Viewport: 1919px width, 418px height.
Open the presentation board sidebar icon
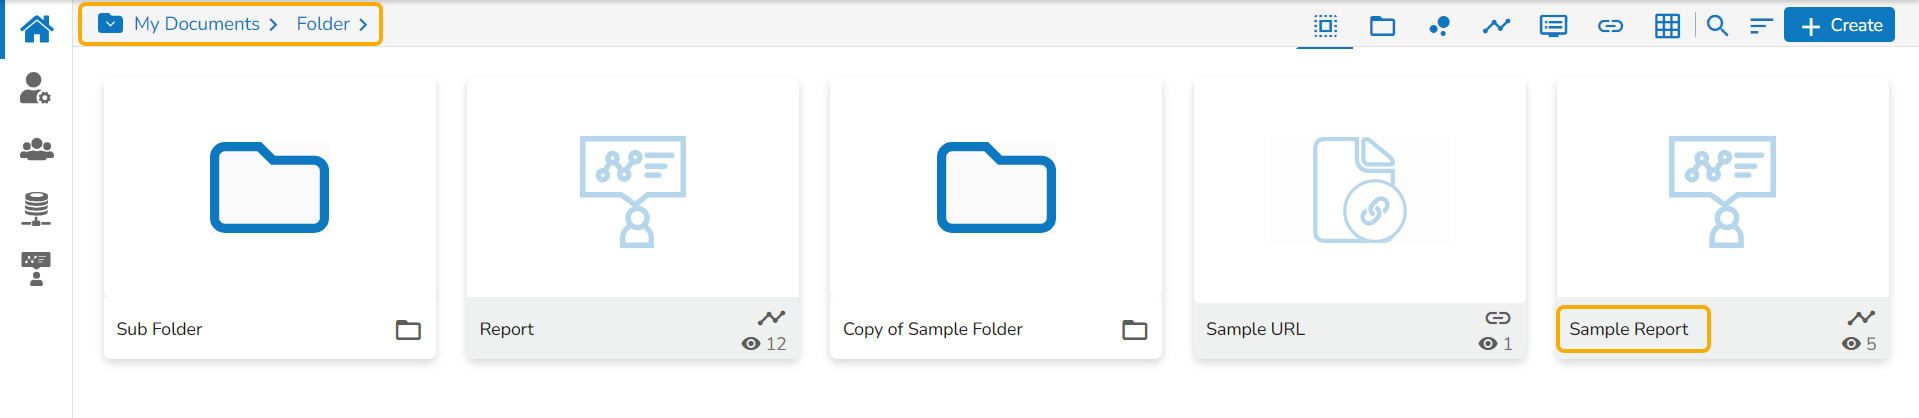[x=36, y=268]
